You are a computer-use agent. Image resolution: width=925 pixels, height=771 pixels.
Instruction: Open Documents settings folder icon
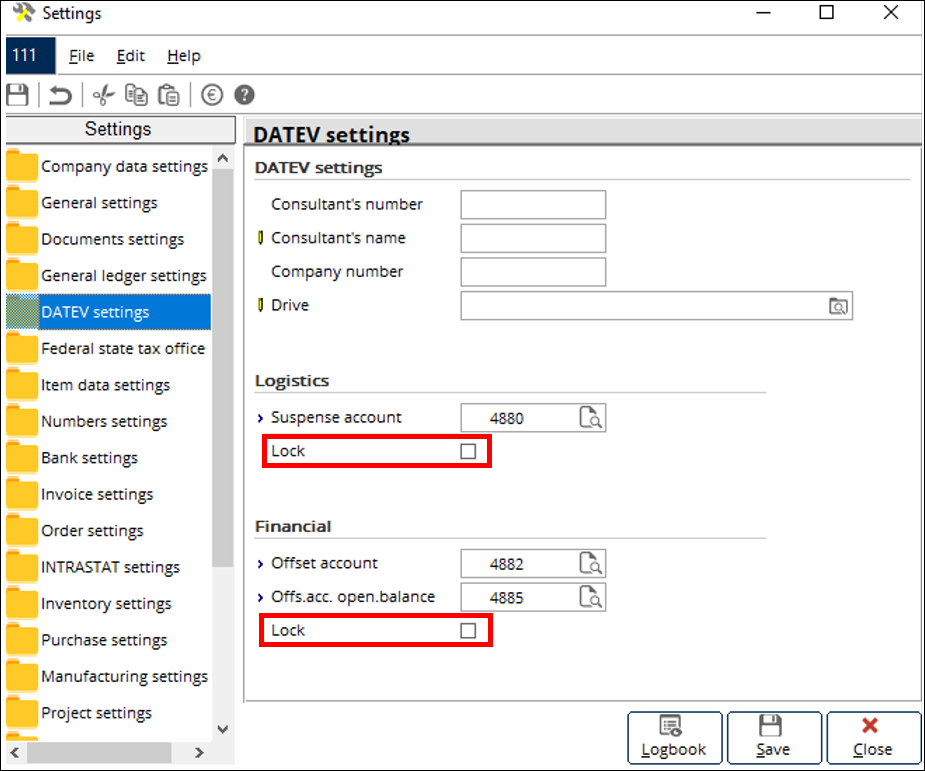pyautogui.click(x=22, y=239)
